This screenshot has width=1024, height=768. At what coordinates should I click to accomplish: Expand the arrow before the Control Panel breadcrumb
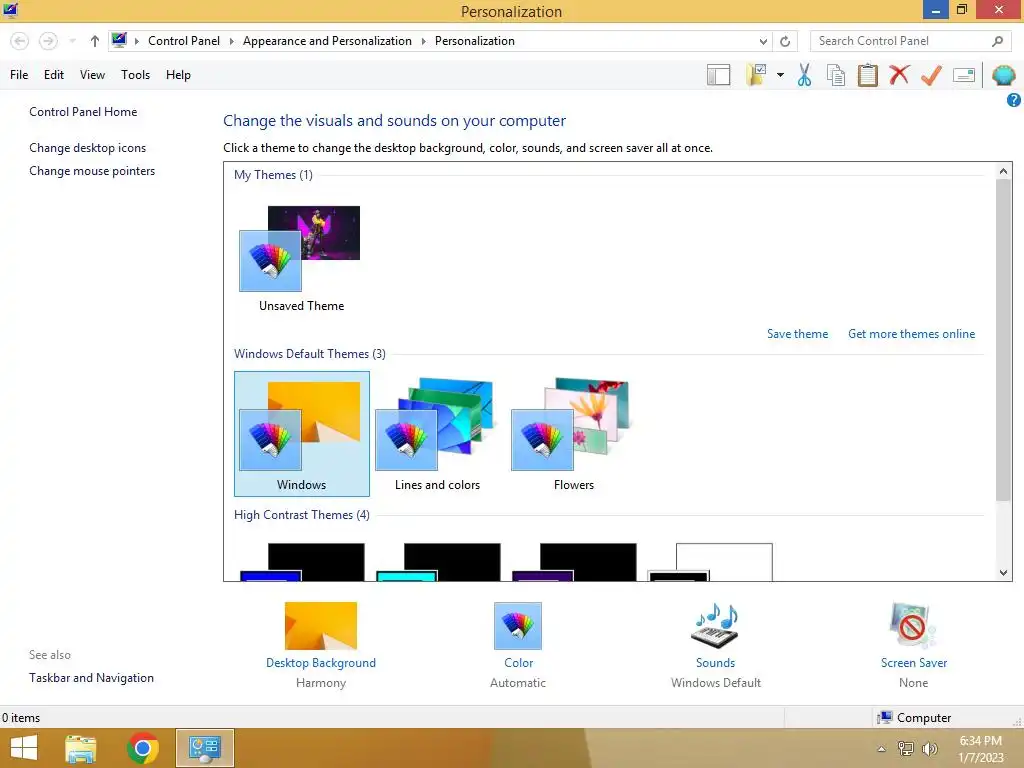pyautogui.click(x=136, y=41)
